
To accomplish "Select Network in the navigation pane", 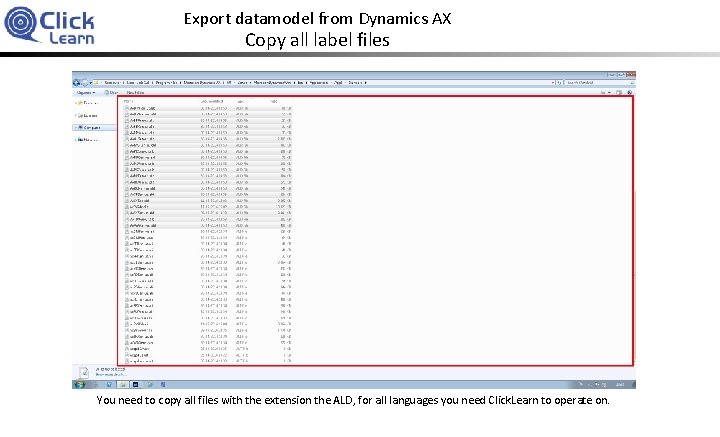I will (88, 140).
